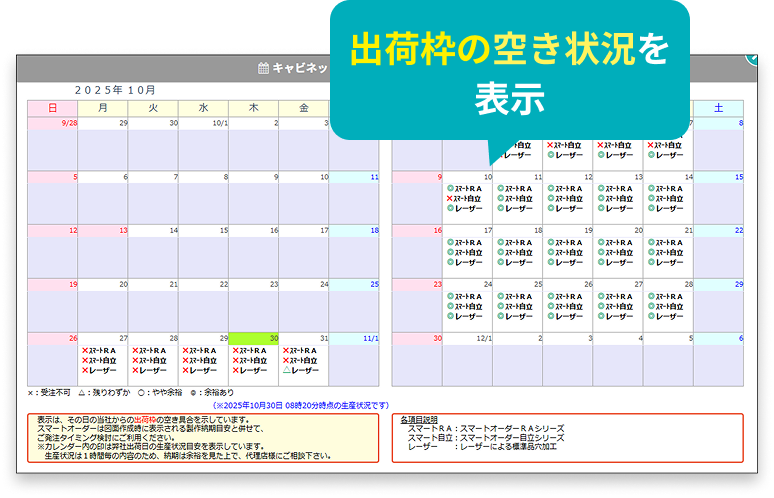This screenshot has height=498, width=774.
Task: Click the レーザー label on November 26
Action: point(569,316)
